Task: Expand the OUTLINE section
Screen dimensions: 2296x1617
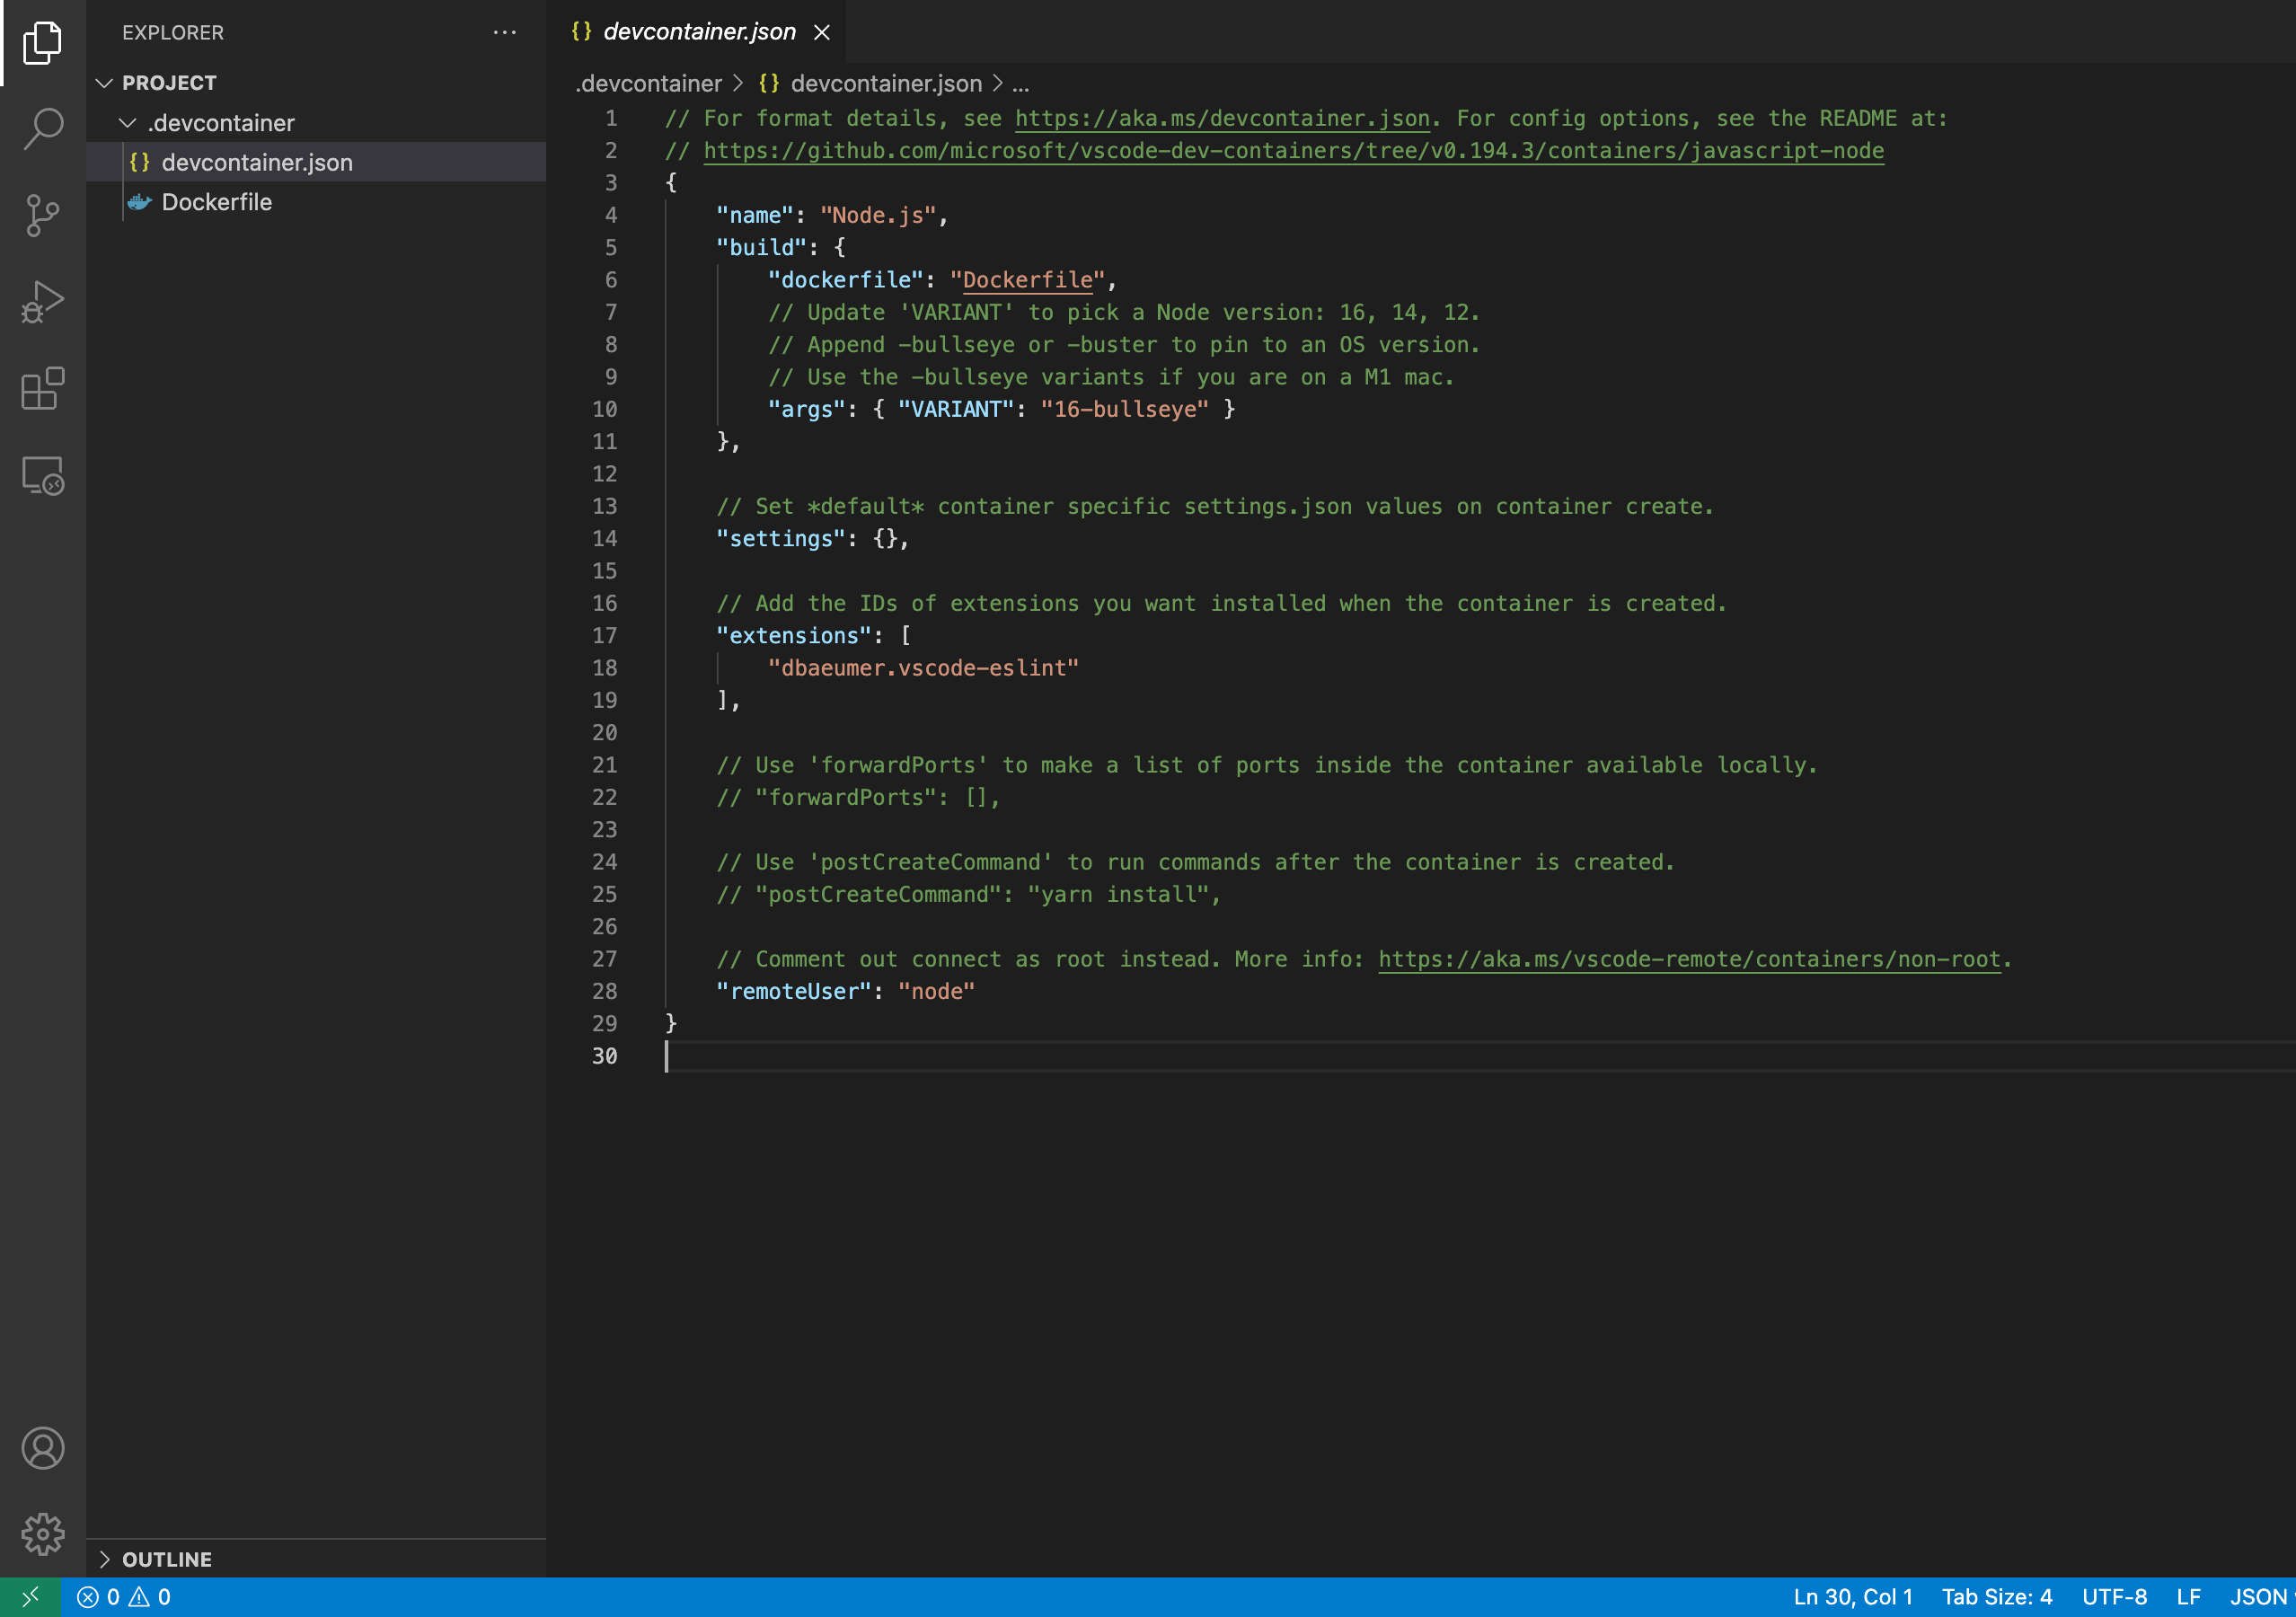Action: click(104, 1559)
